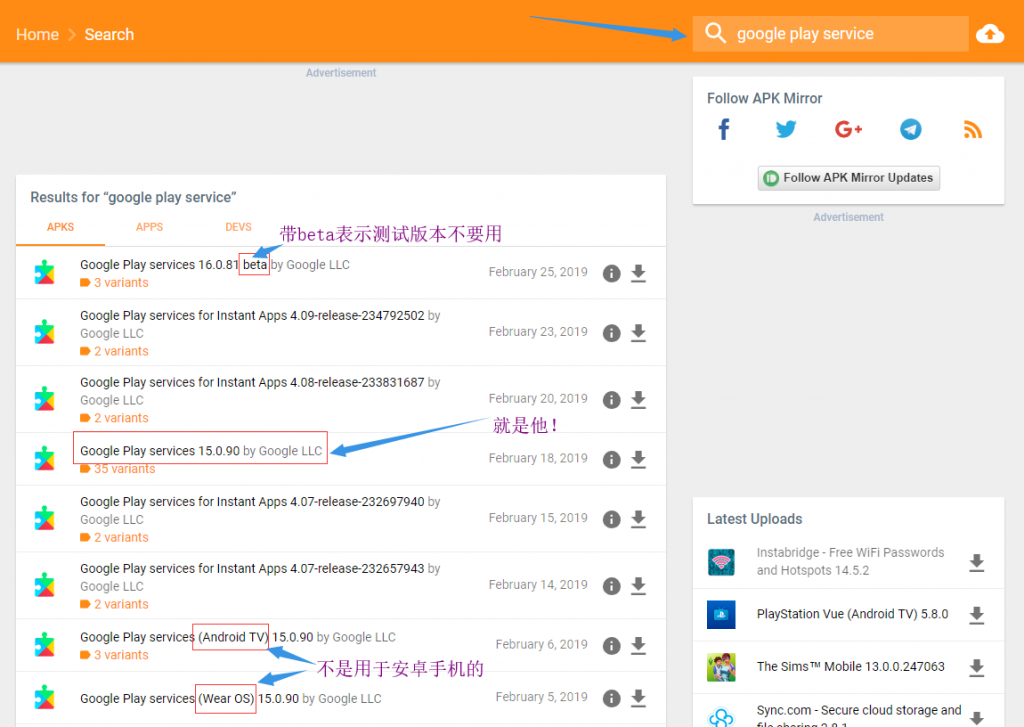Switch to the APPS results tab
The image size is (1024, 727).
(x=150, y=227)
